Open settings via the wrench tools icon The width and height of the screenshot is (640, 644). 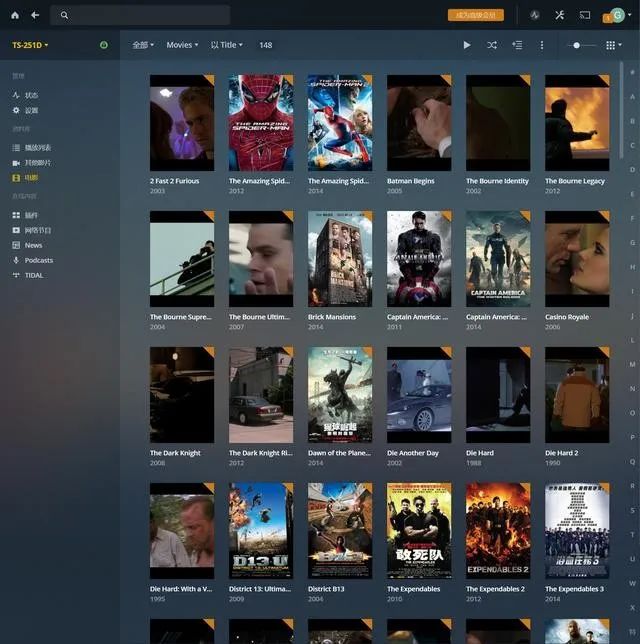559,15
